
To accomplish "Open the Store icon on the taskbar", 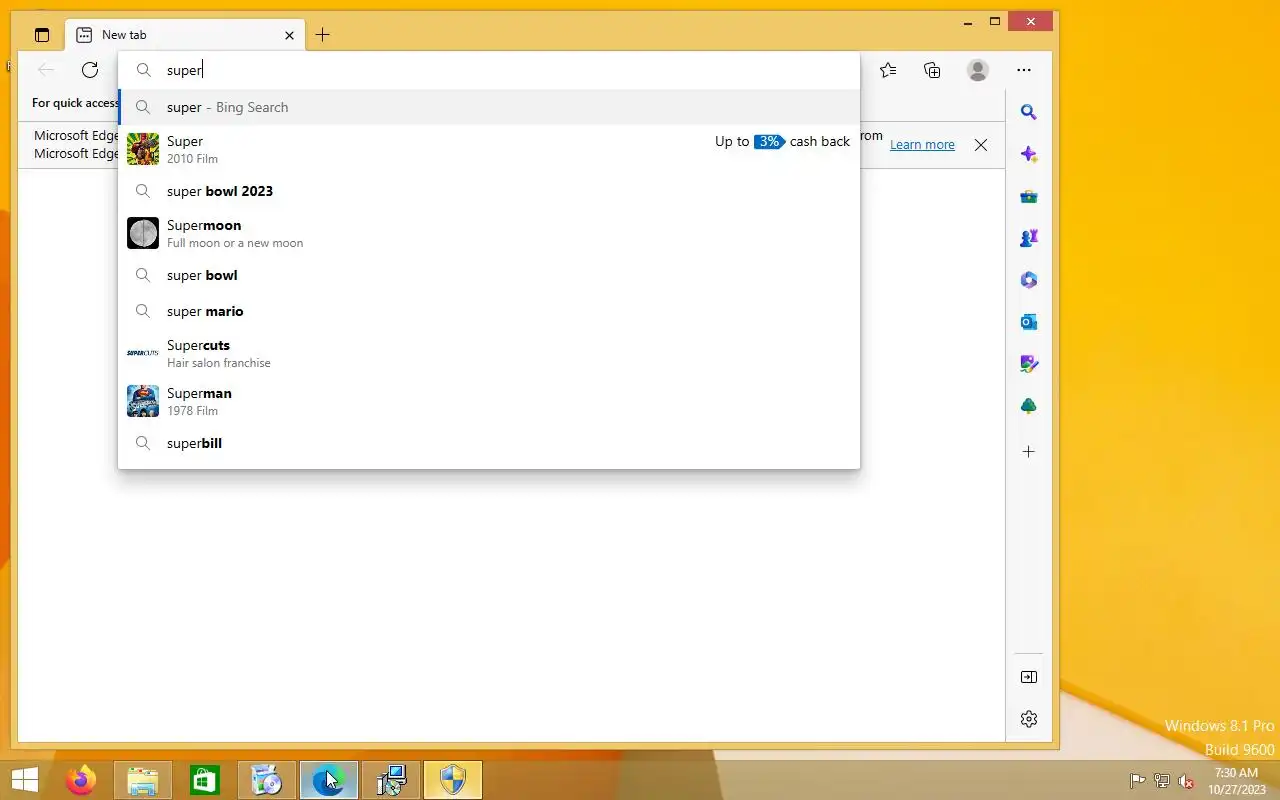I will pos(205,780).
